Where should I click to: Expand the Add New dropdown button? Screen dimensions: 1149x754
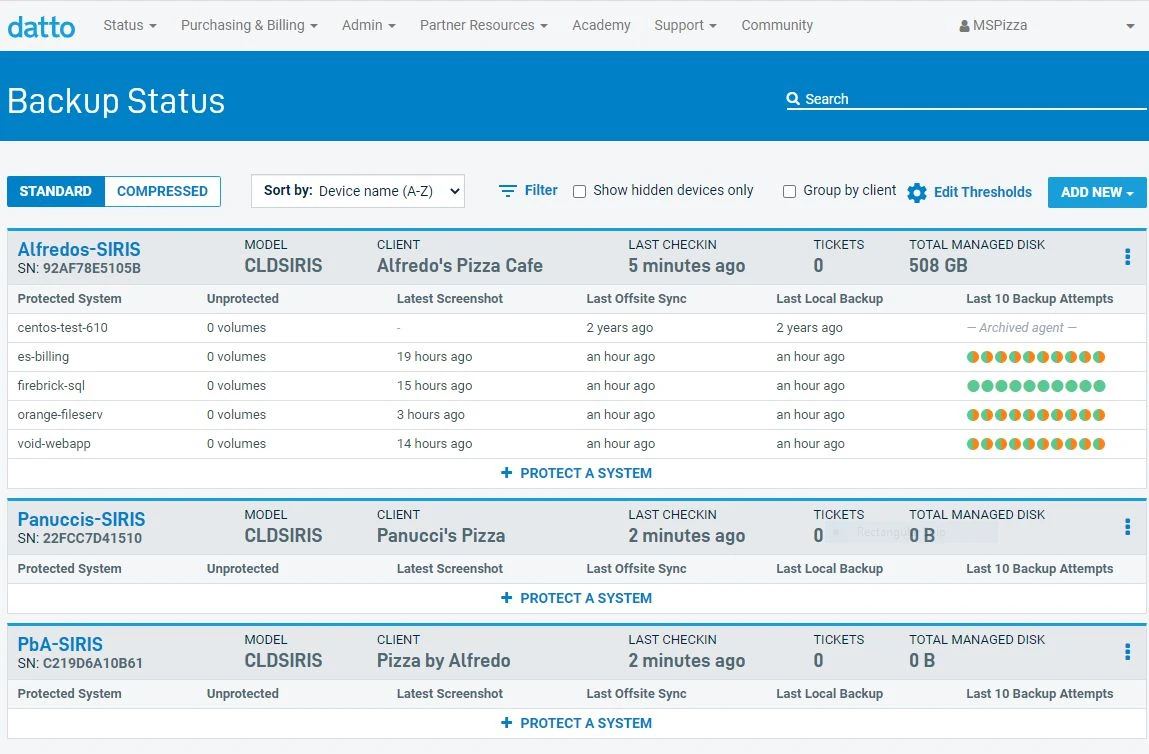pyautogui.click(x=1096, y=192)
